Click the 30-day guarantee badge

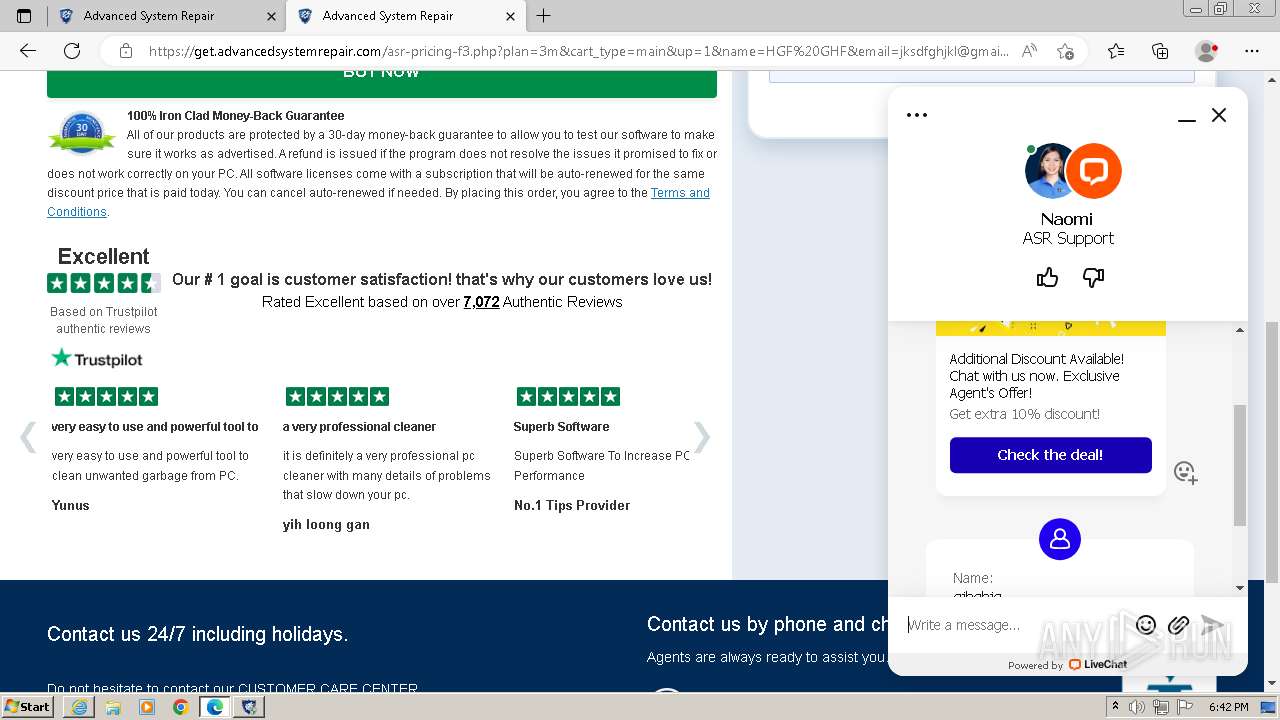[82, 133]
